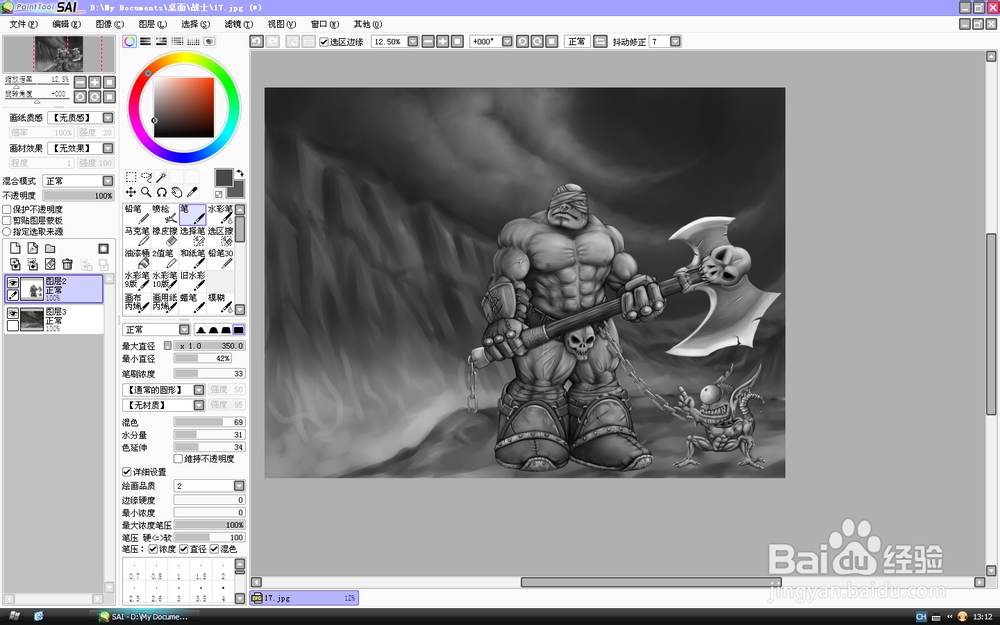The height and width of the screenshot is (625, 1000).
Task: Open the 图像 menu
Action: [x=110, y=24]
